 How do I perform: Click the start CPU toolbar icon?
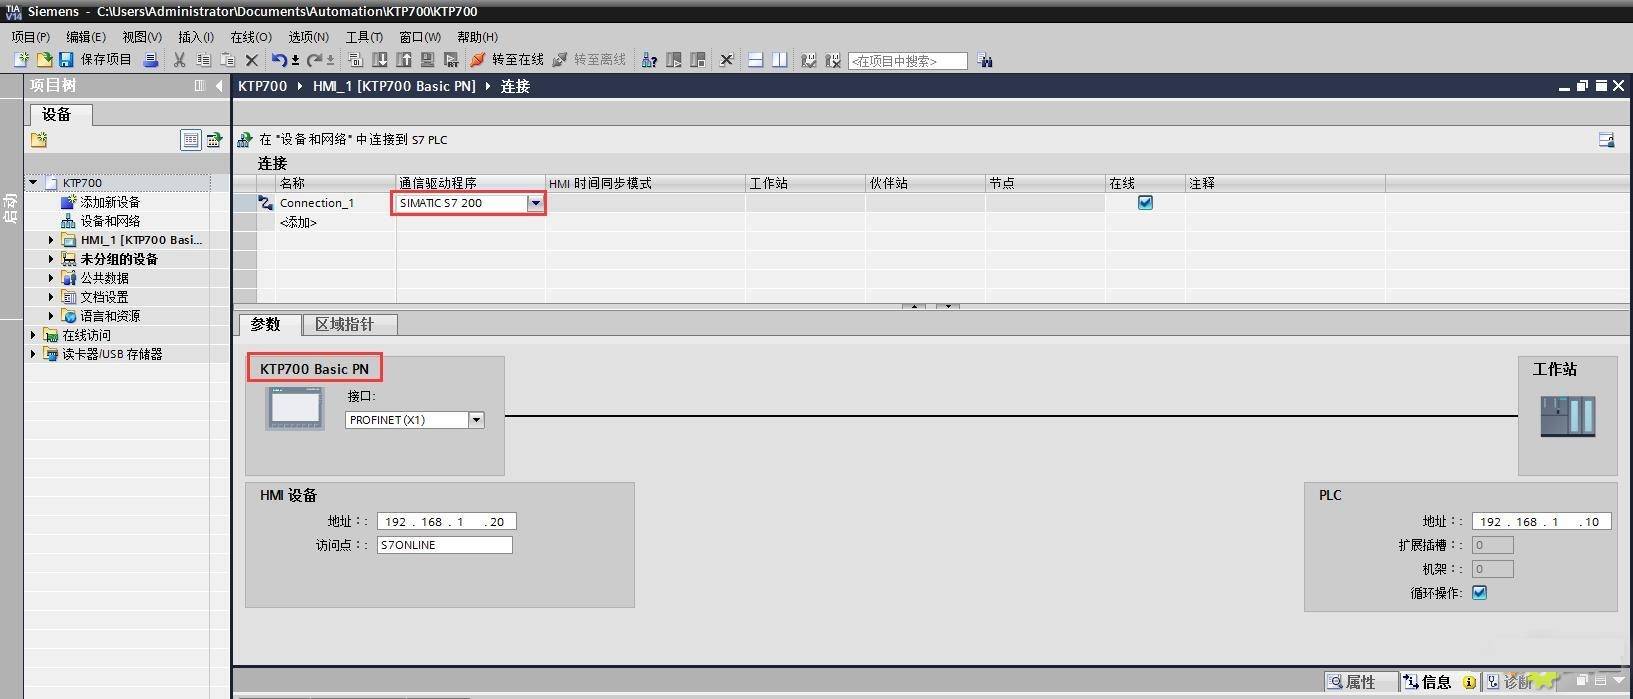[x=674, y=60]
